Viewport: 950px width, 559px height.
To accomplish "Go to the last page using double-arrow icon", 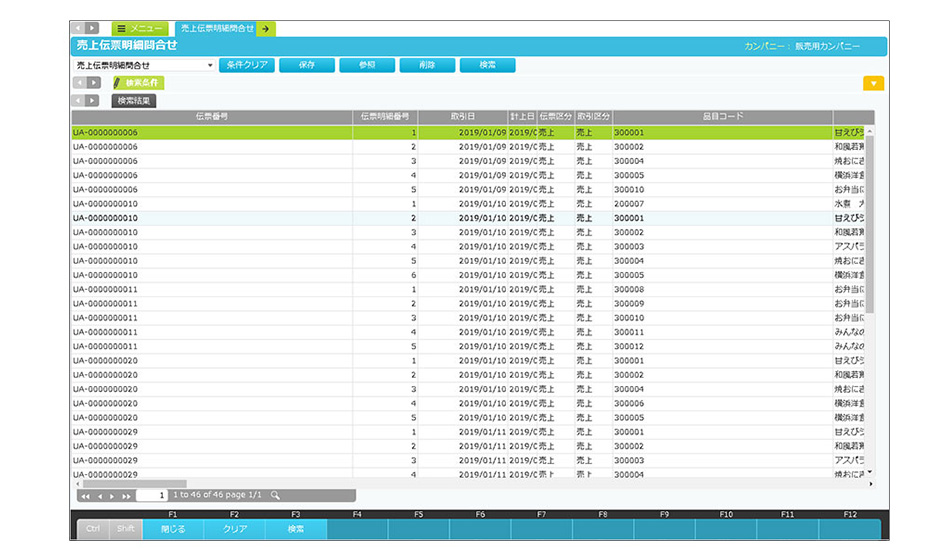I will pyautogui.click(x=126, y=495).
